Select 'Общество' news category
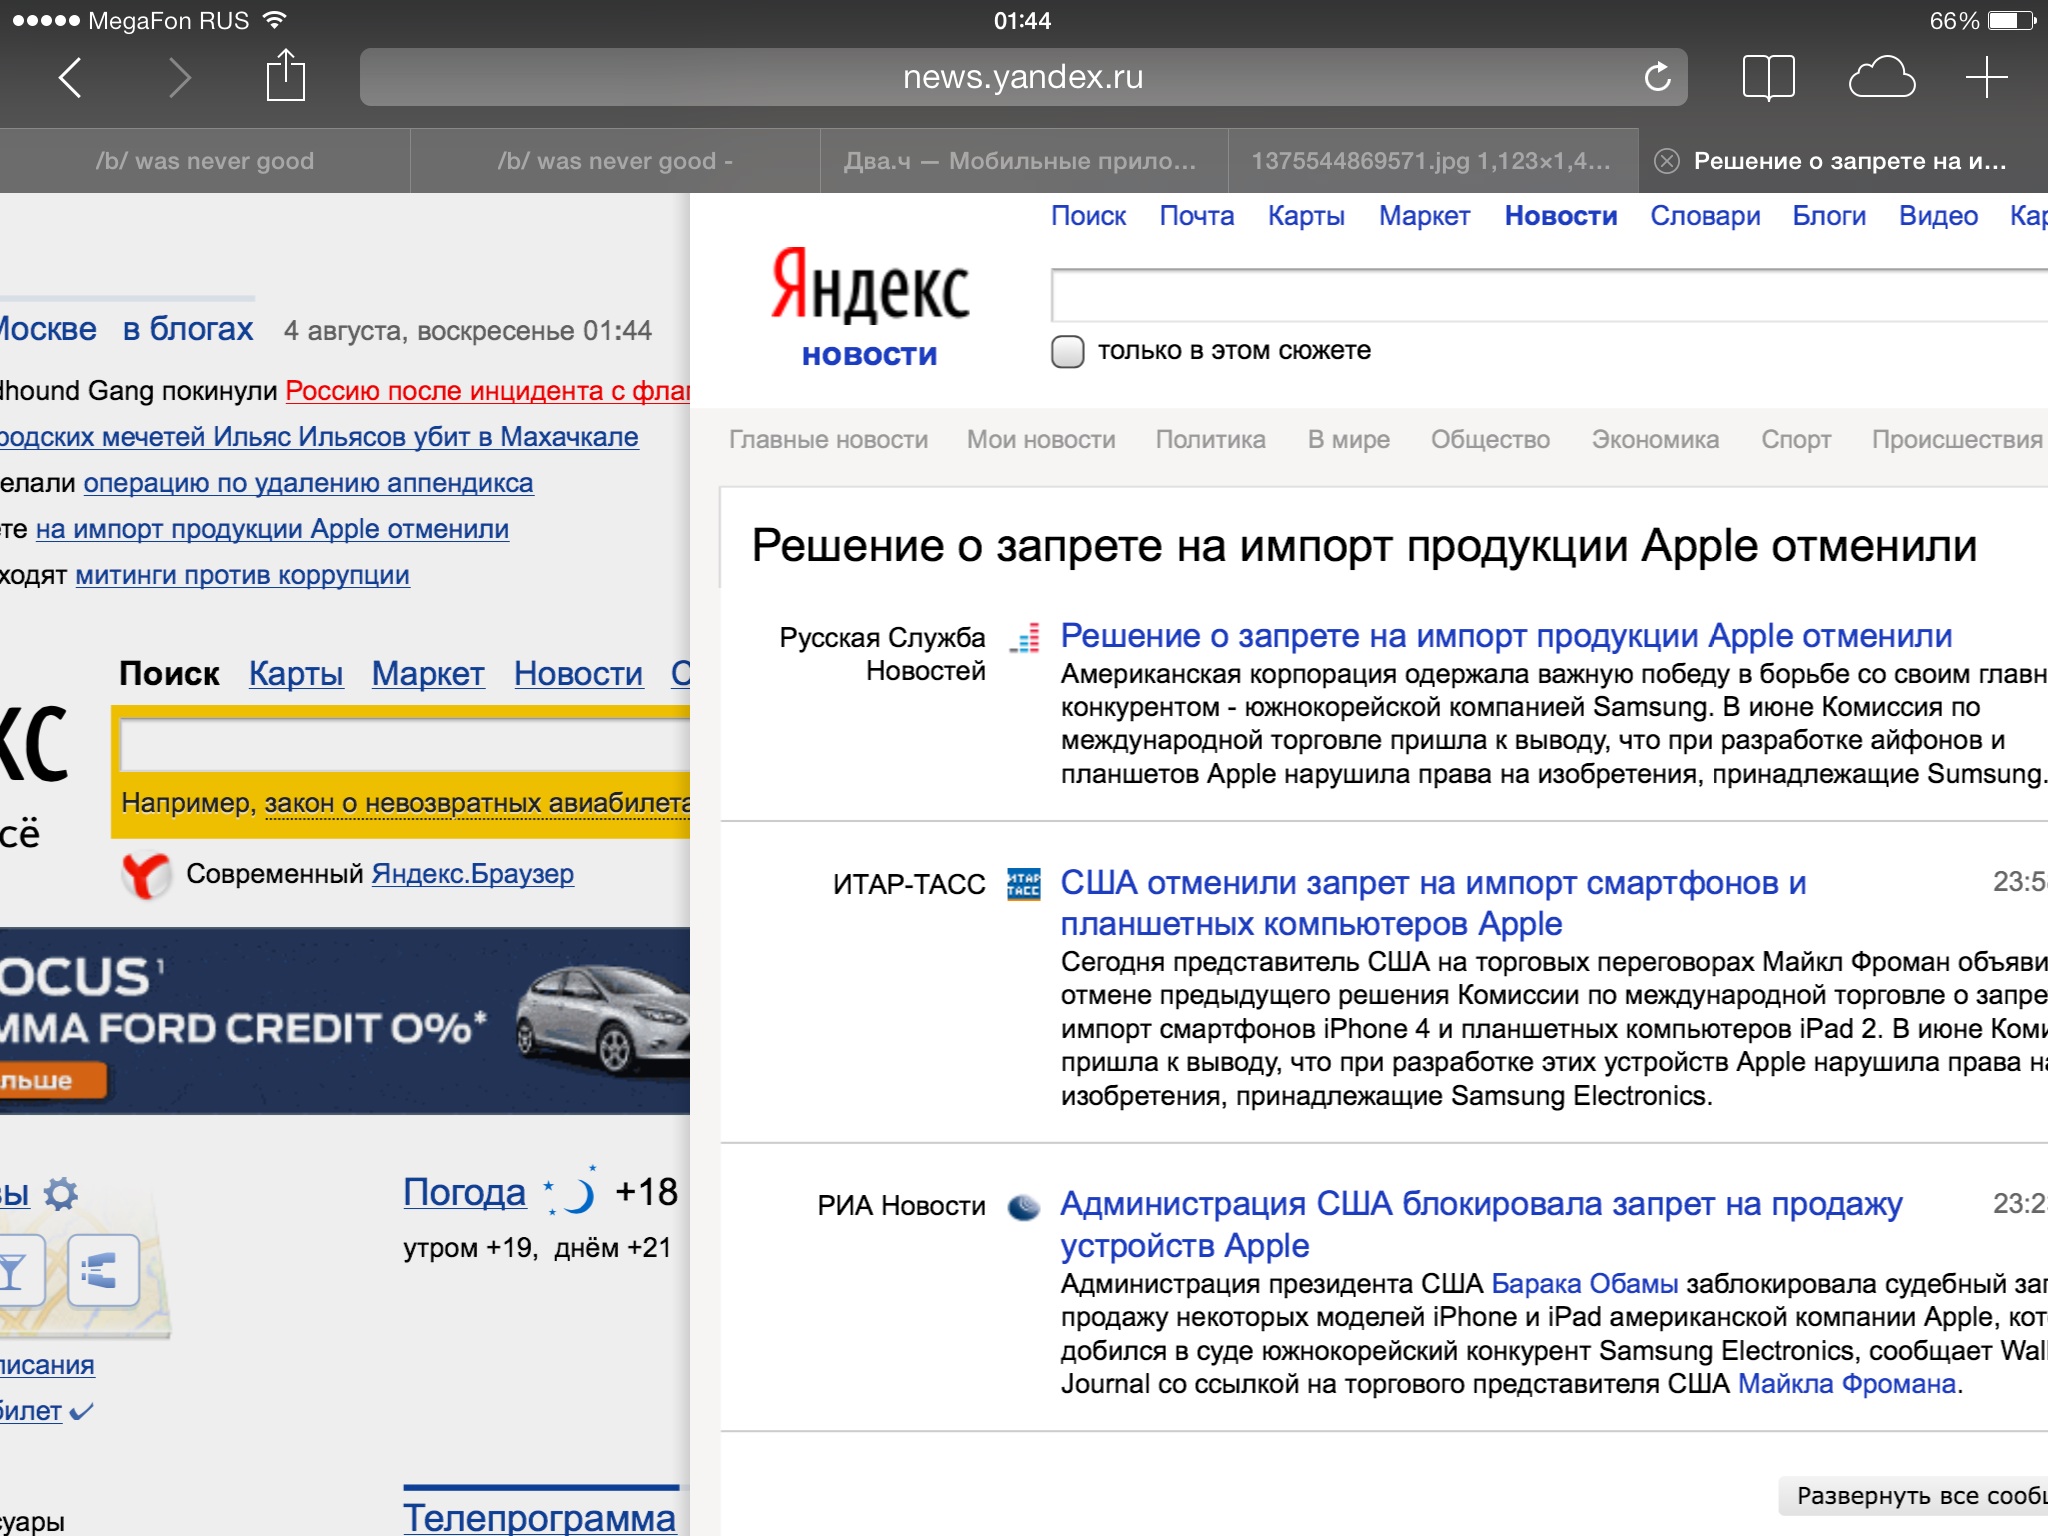Image resolution: width=2048 pixels, height=1536 pixels. (x=1490, y=440)
